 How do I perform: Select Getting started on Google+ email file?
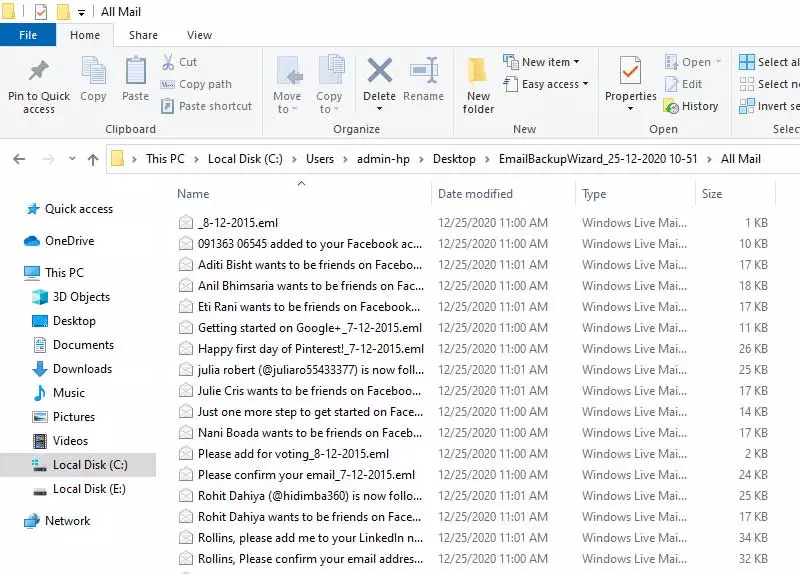coord(301,328)
